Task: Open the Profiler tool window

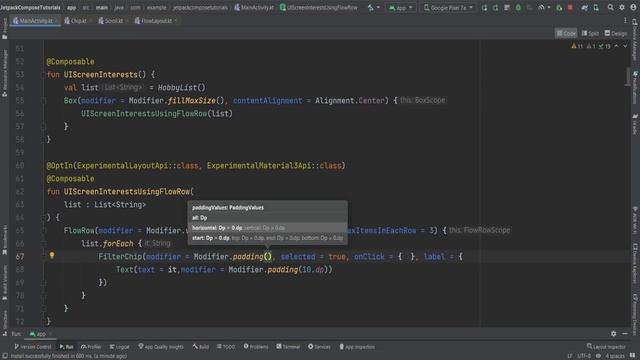Action: click(91, 347)
